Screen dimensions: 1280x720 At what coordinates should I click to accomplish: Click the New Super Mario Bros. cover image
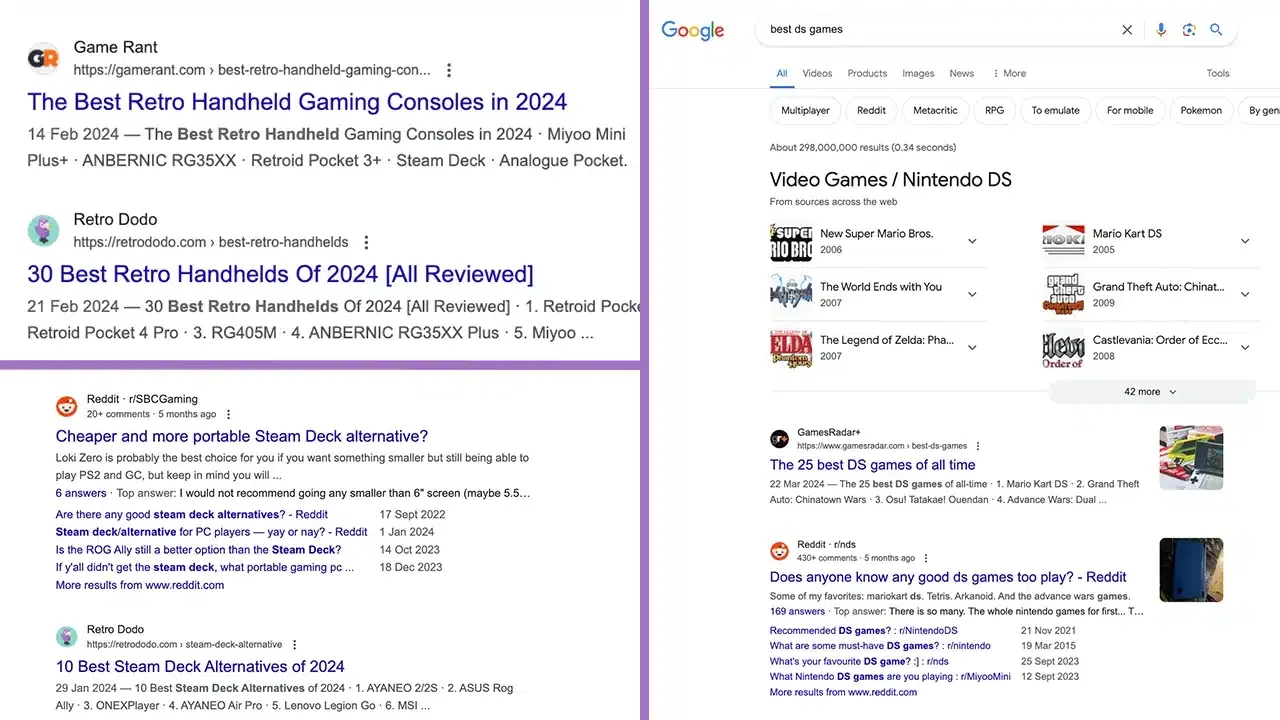(x=791, y=242)
